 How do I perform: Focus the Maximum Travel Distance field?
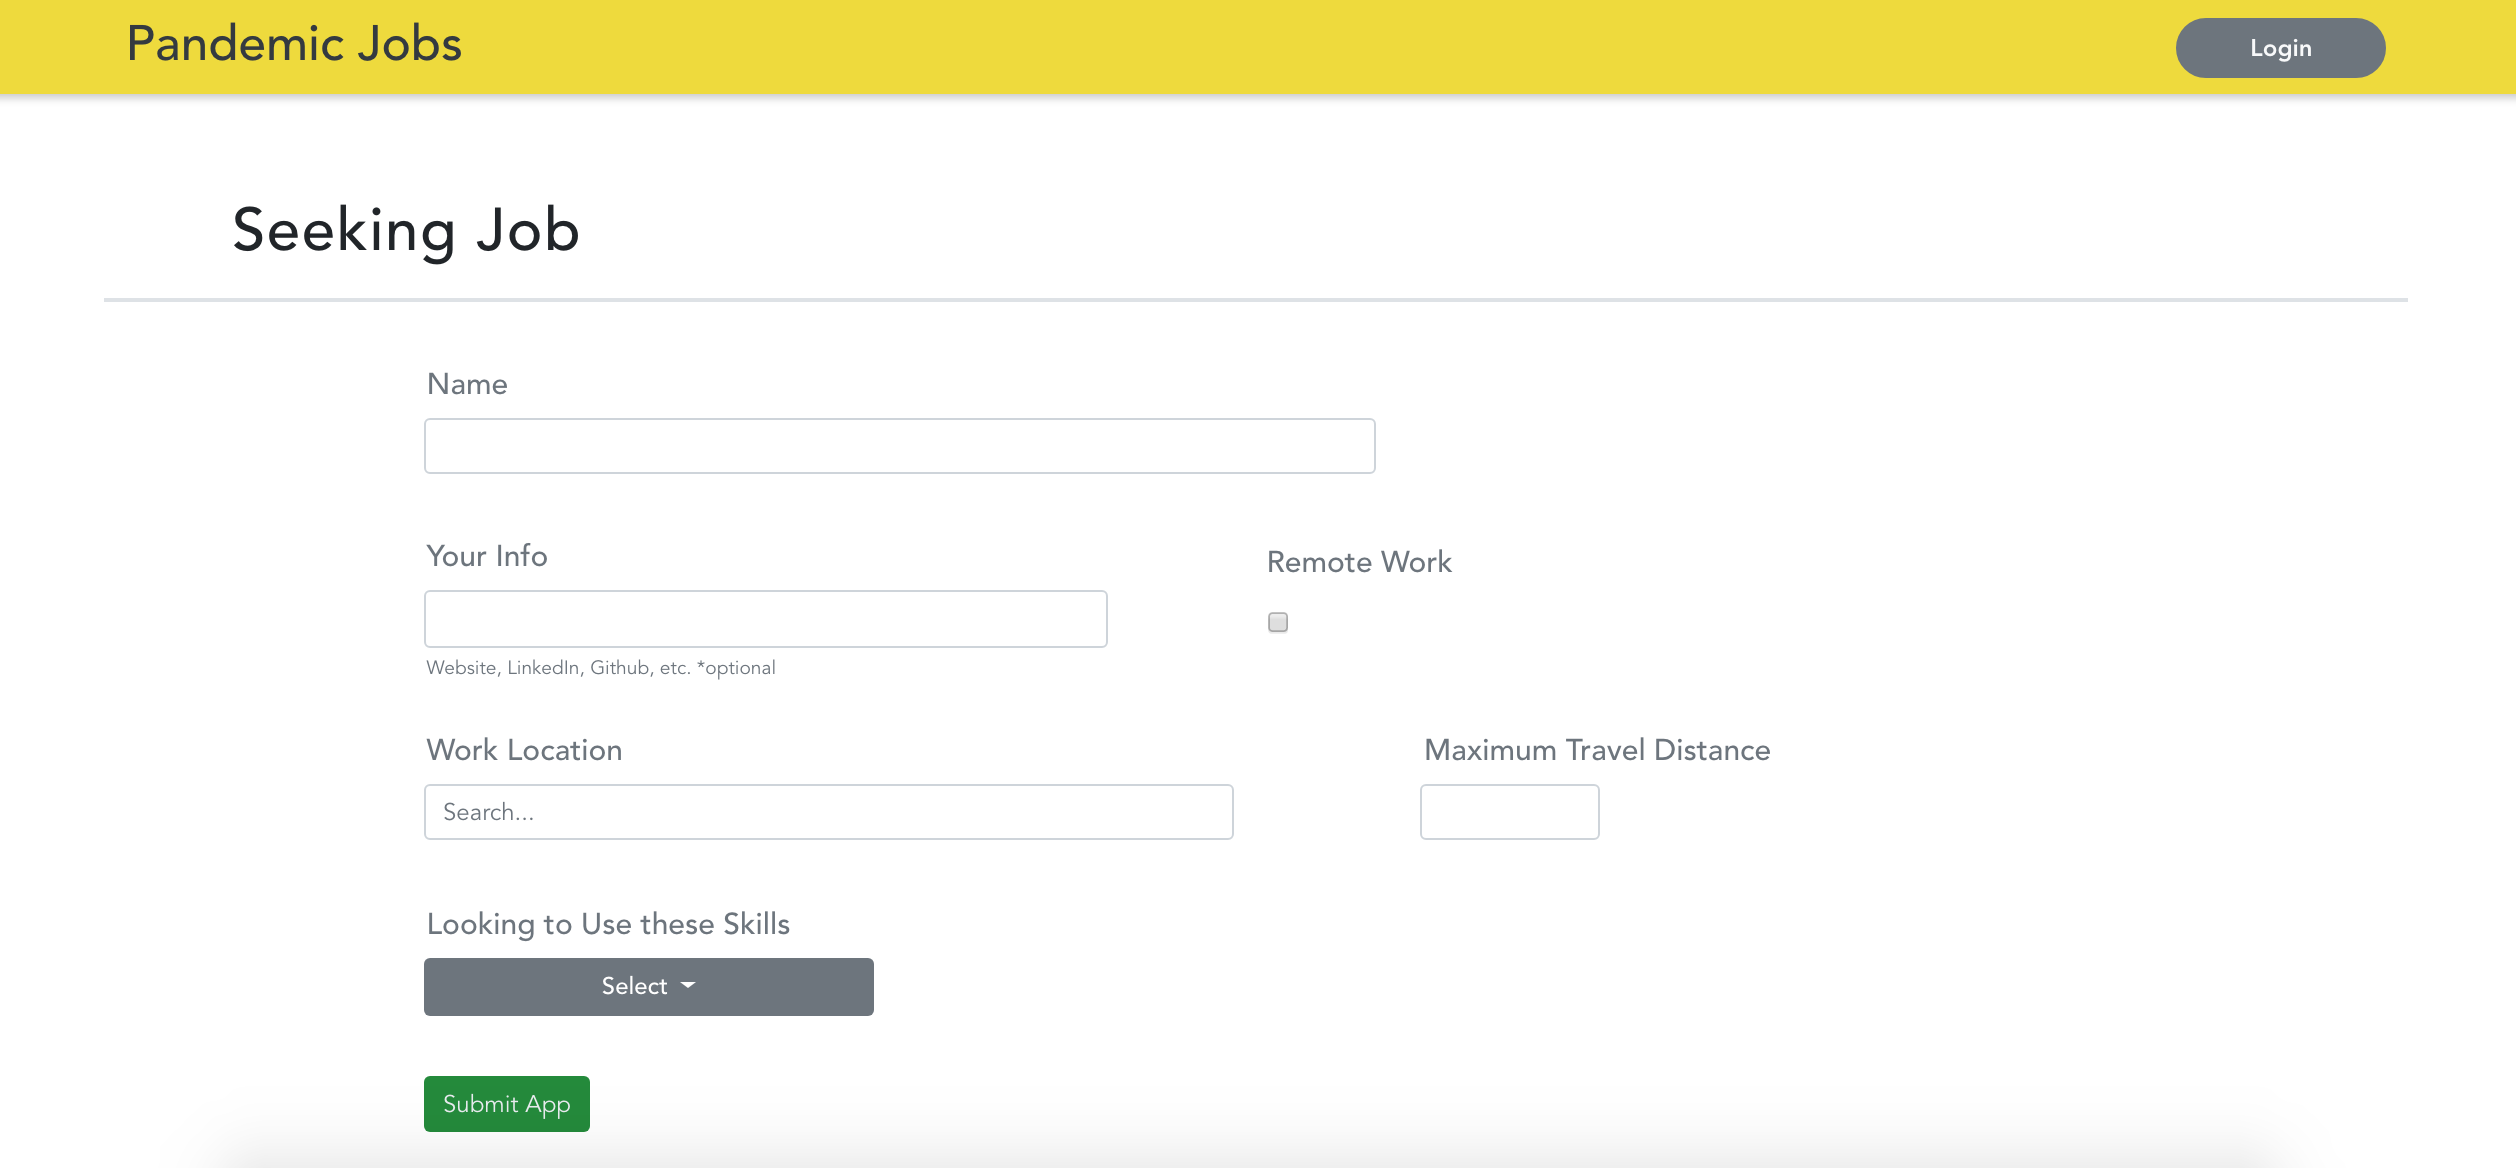pyautogui.click(x=1508, y=812)
